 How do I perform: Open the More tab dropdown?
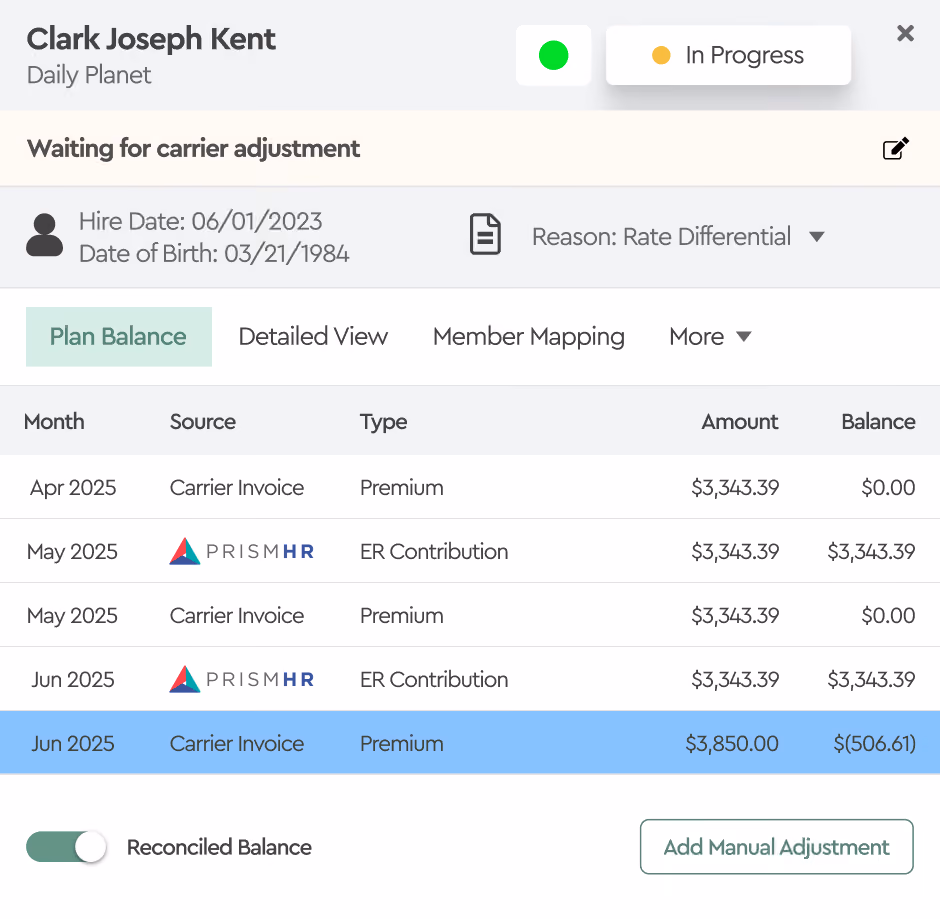710,336
